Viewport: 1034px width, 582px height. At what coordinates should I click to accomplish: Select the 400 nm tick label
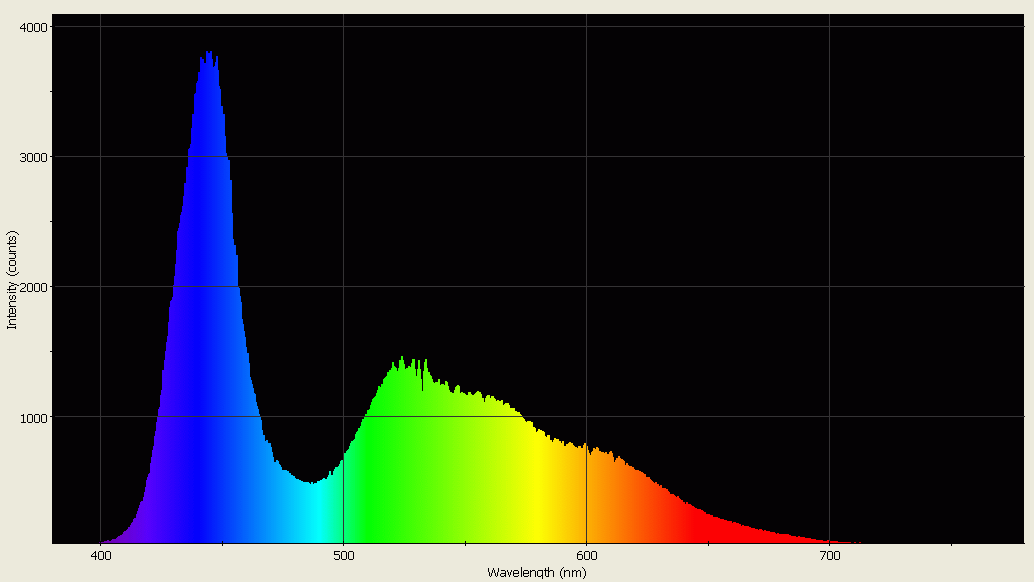[x=100, y=553]
